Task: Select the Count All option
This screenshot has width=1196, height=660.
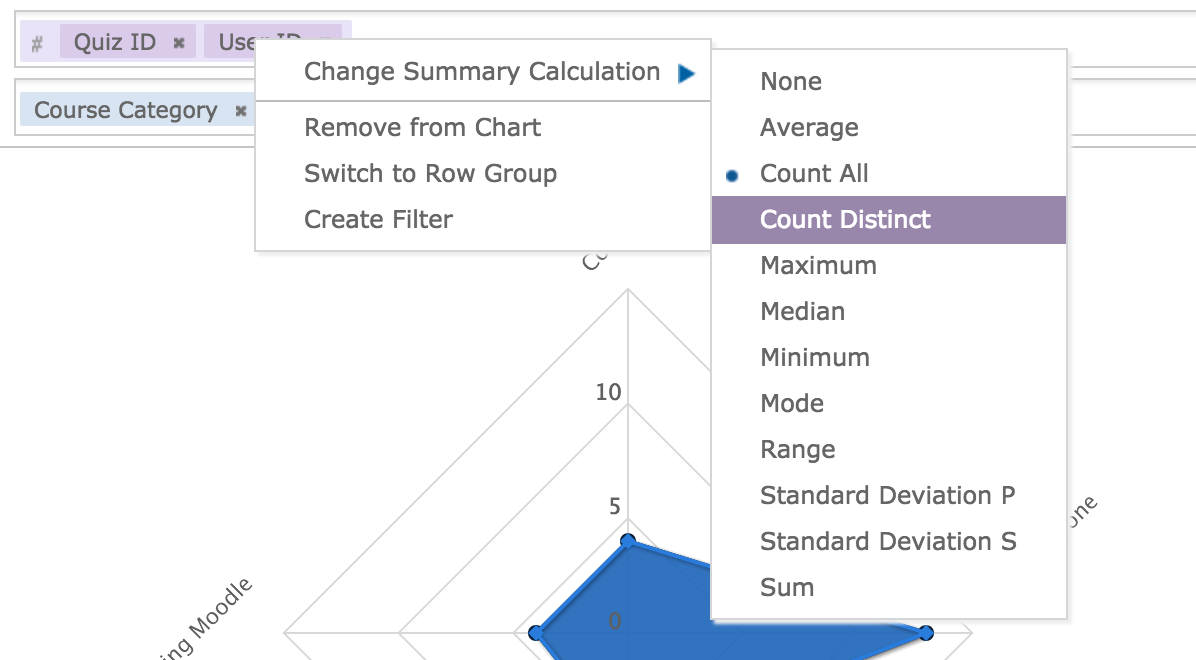Action: tap(813, 174)
